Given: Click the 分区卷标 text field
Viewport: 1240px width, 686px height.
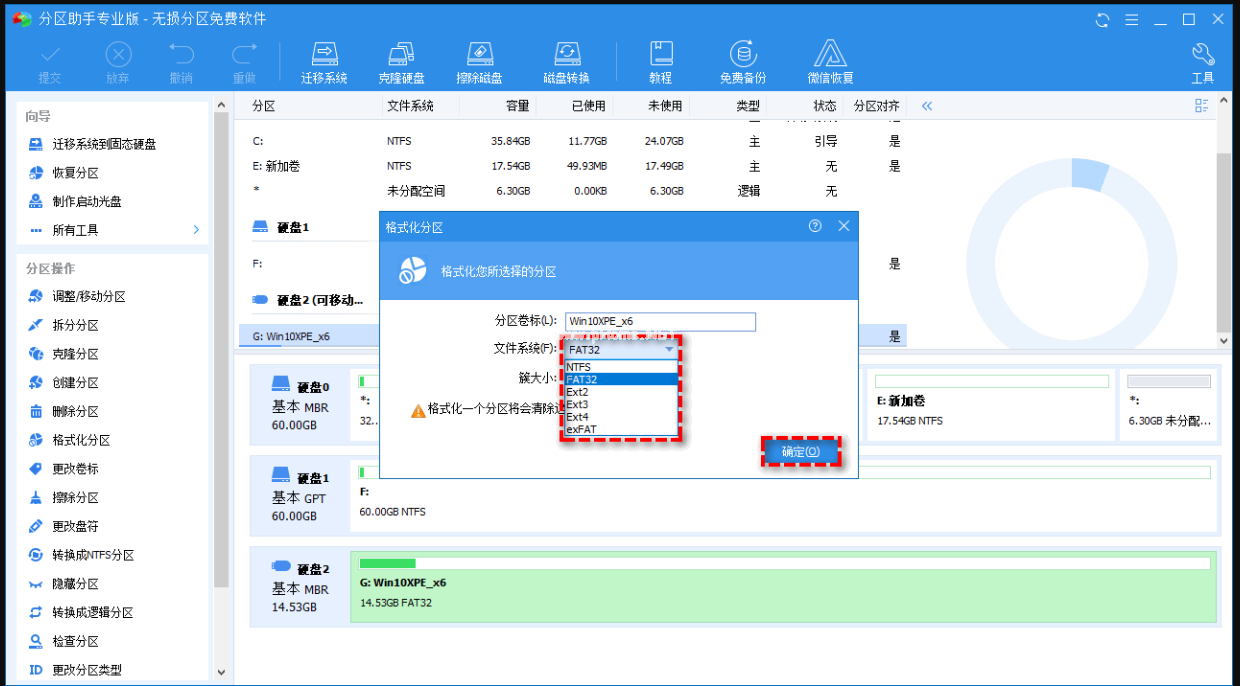Looking at the screenshot, I should (x=660, y=321).
